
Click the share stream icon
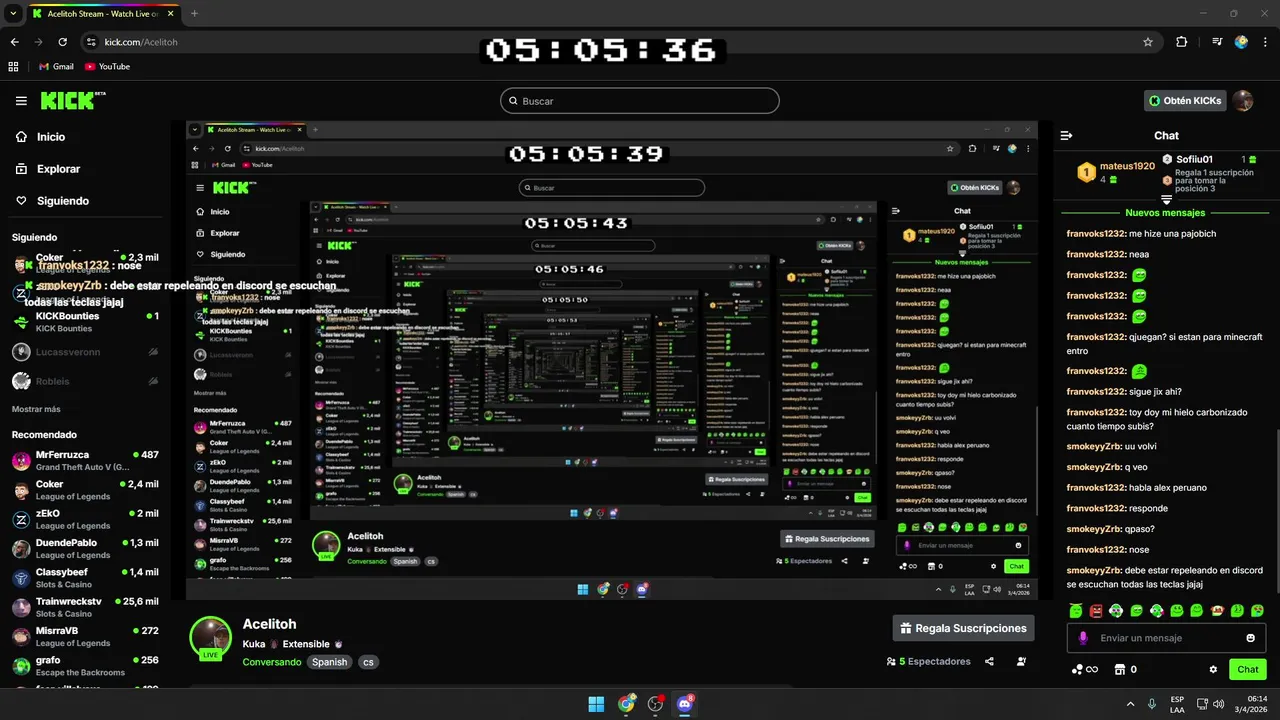[x=989, y=661]
